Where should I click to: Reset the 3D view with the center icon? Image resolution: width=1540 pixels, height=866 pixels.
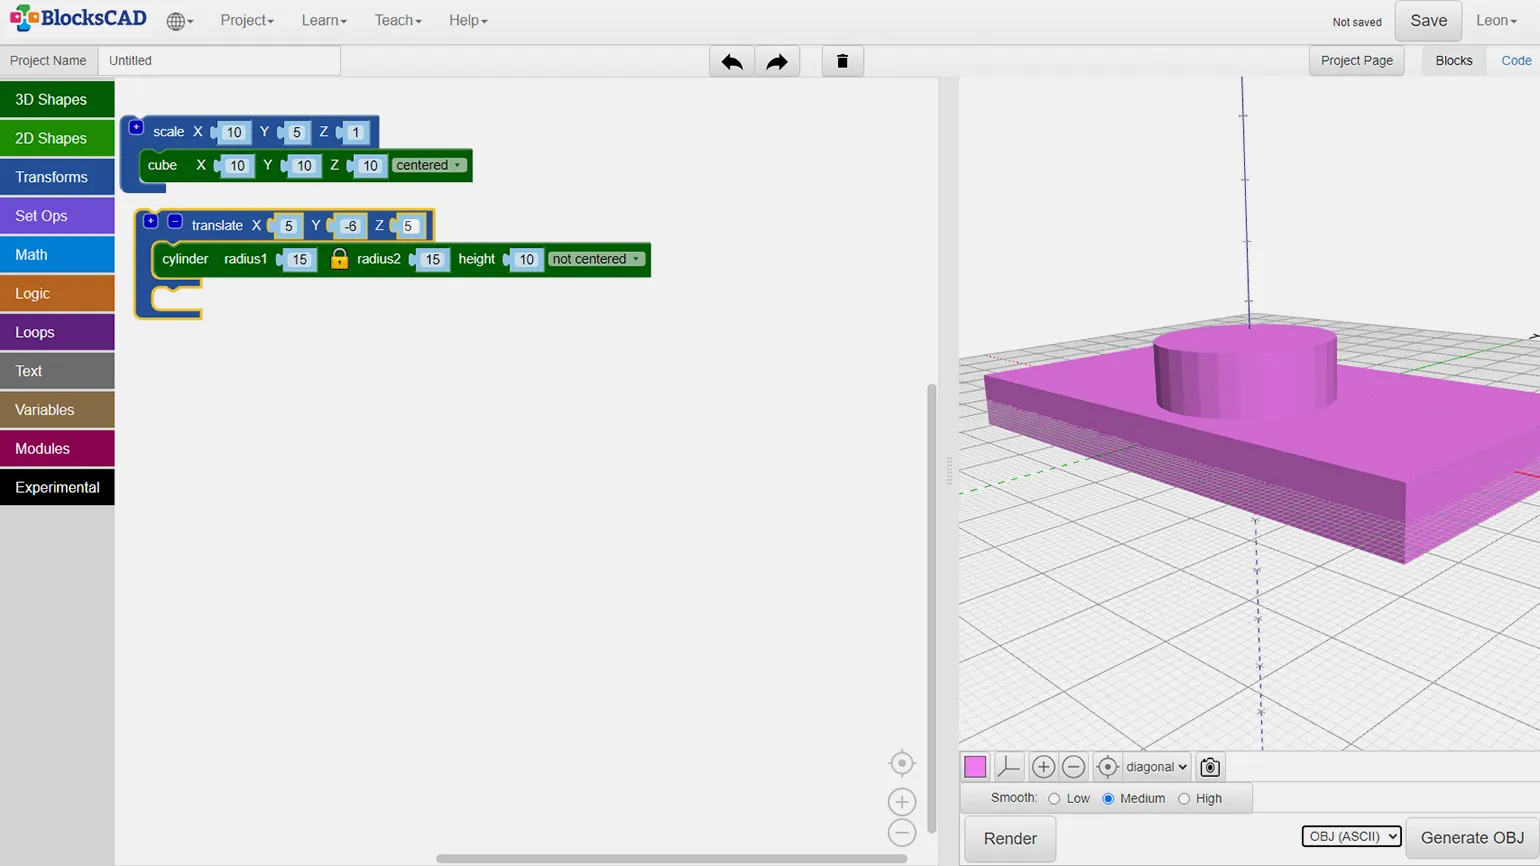(x=1107, y=767)
